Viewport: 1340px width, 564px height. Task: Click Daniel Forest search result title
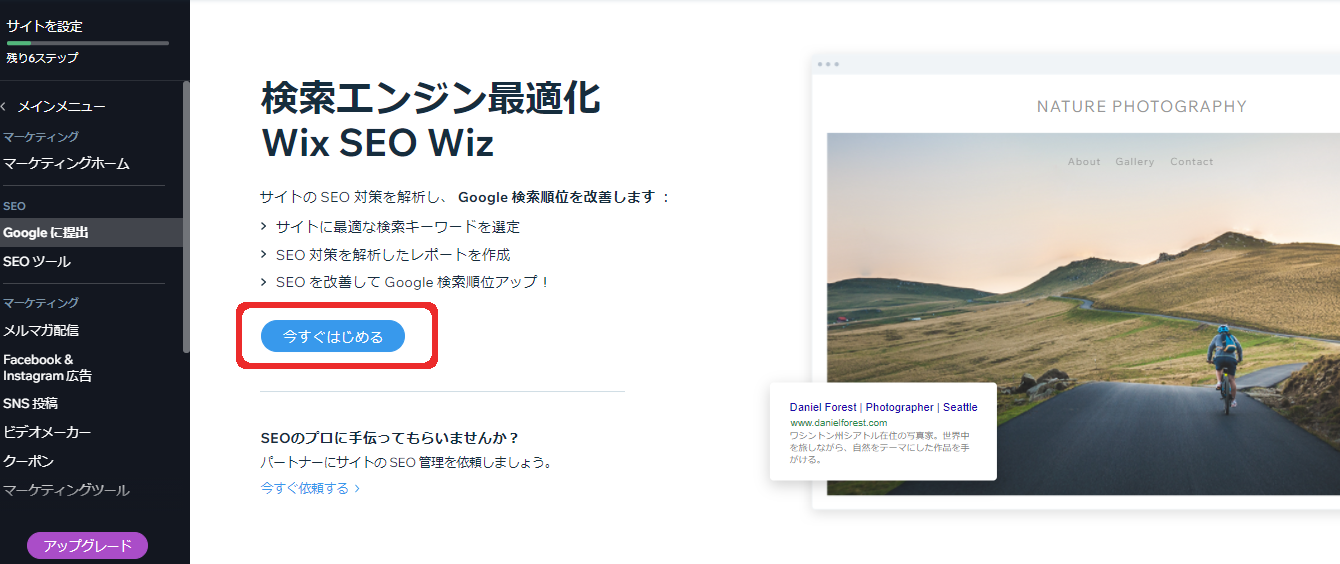click(x=883, y=407)
